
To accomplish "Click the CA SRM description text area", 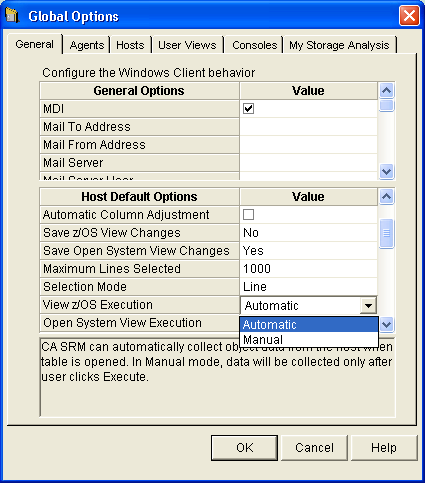I will [217, 377].
